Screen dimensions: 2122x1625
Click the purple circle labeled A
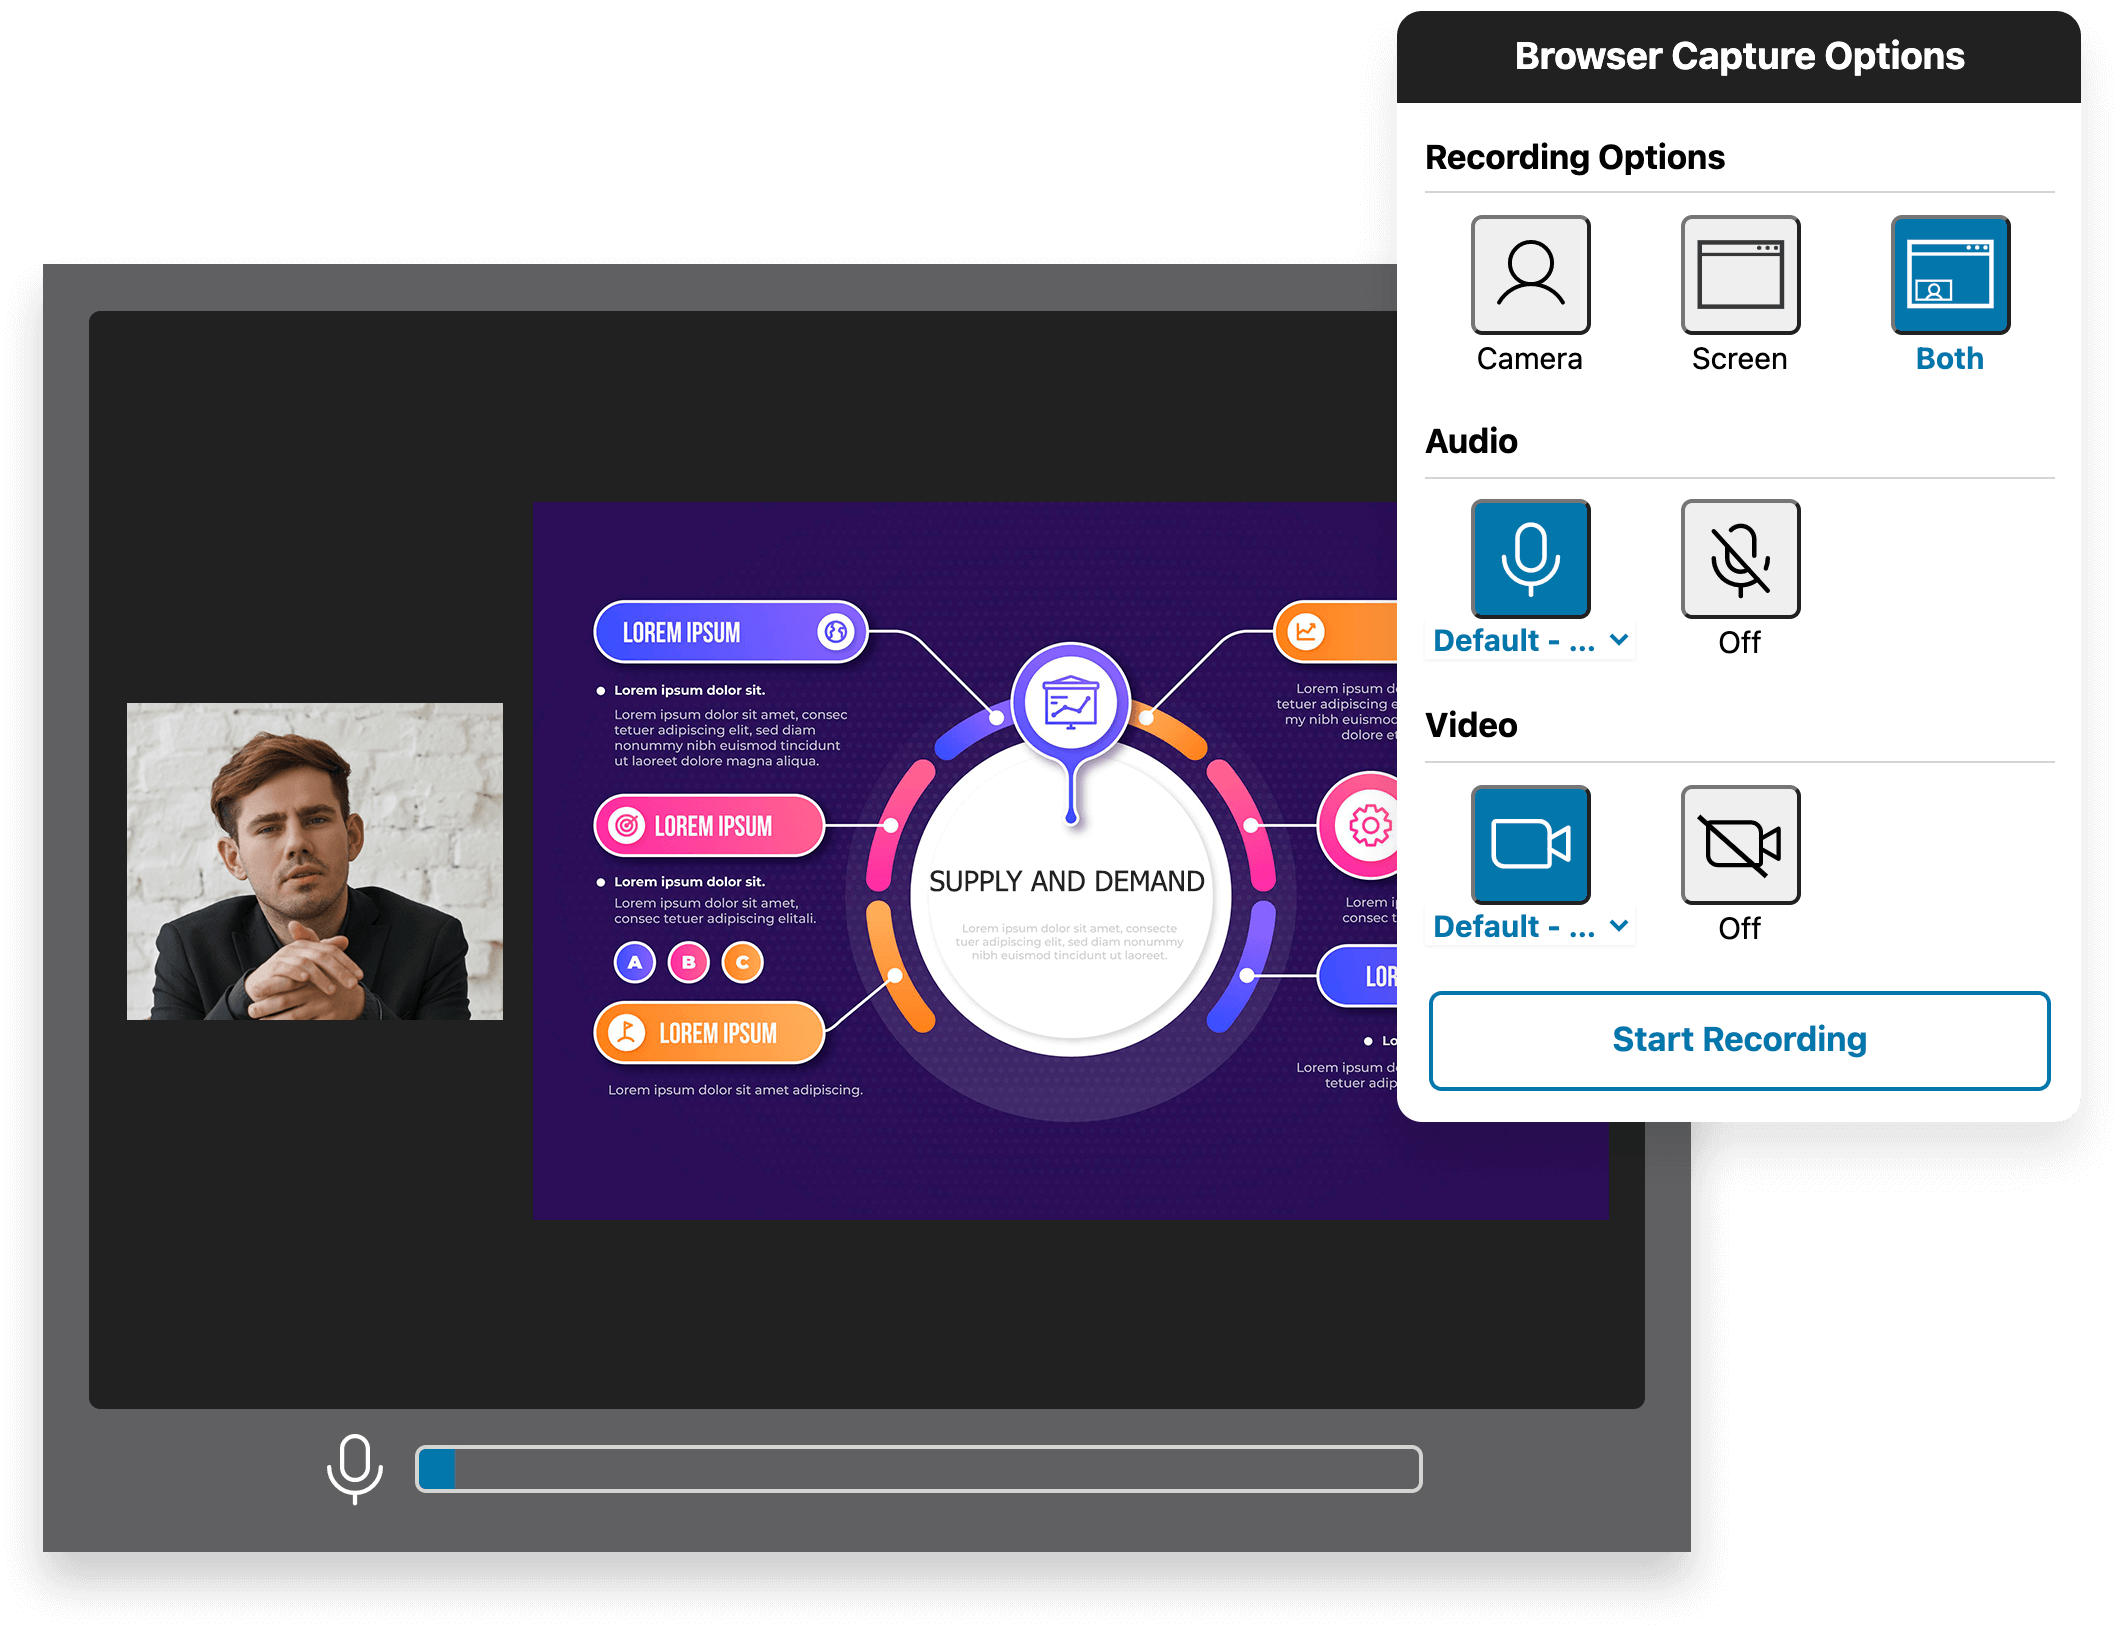(x=635, y=962)
